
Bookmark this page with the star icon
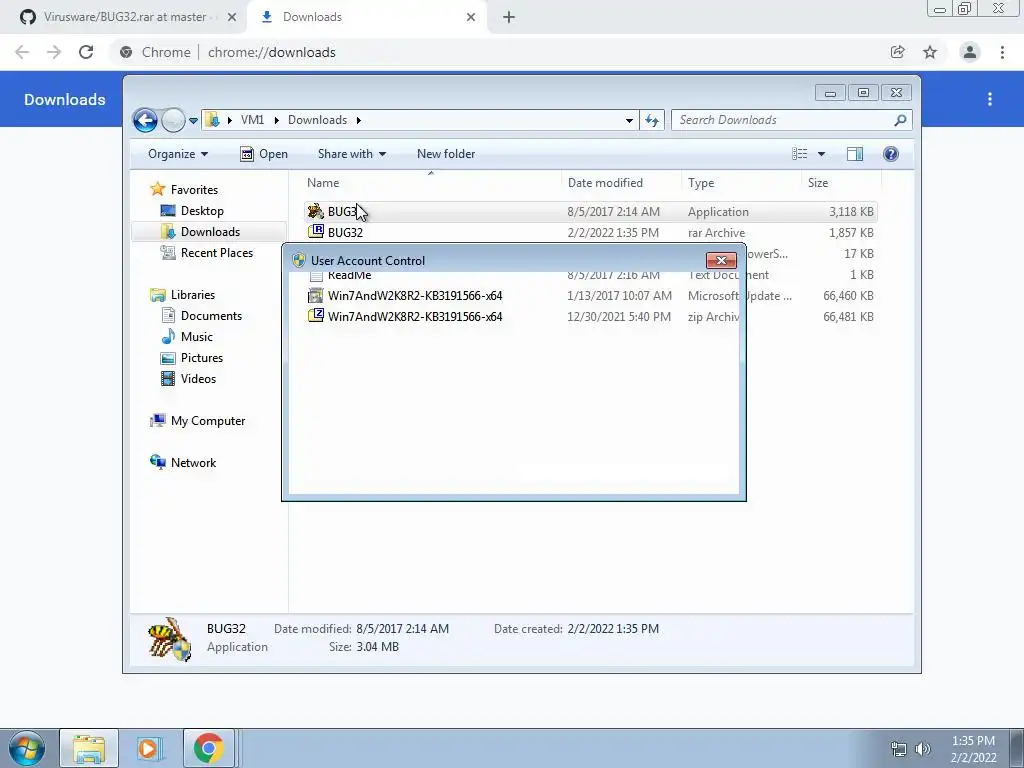click(930, 52)
